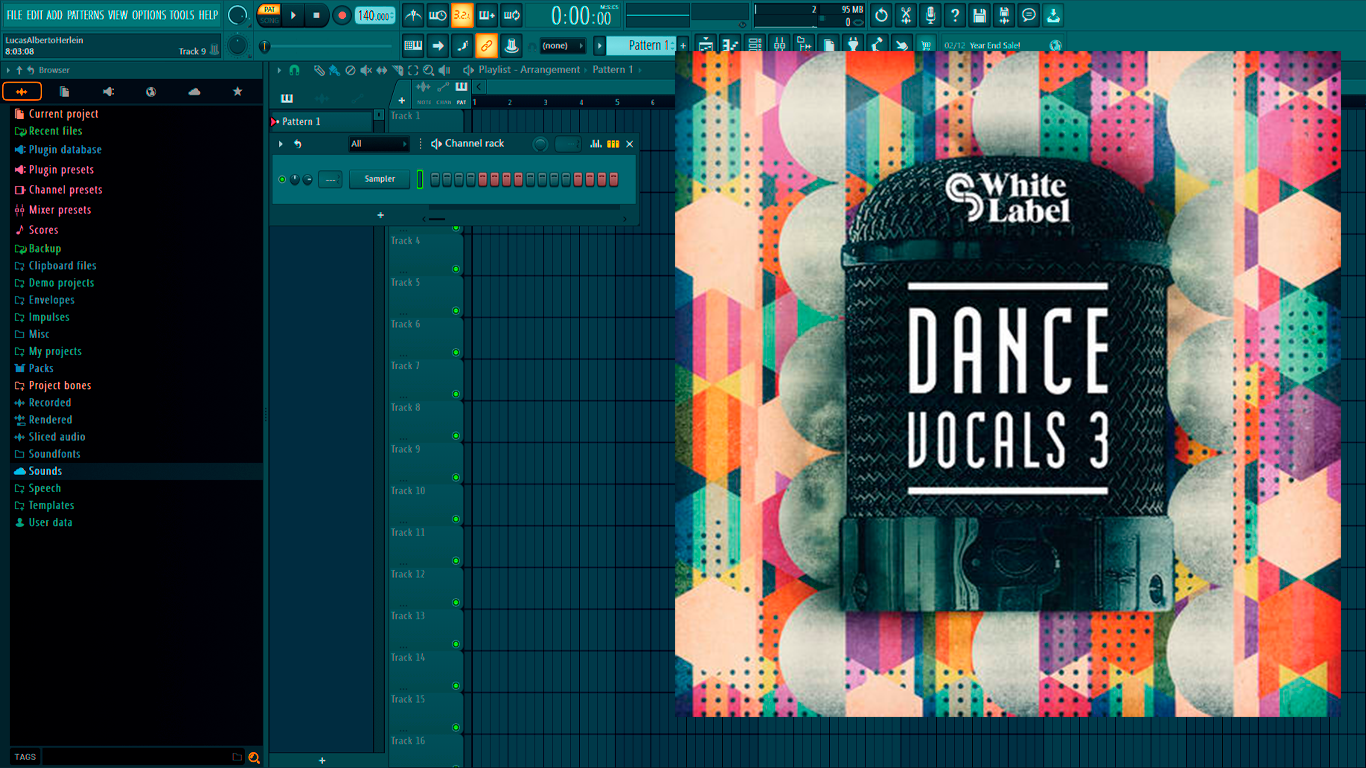Toggle the playlist magnet snap icon
This screenshot has width=1366, height=768.
click(294, 70)
